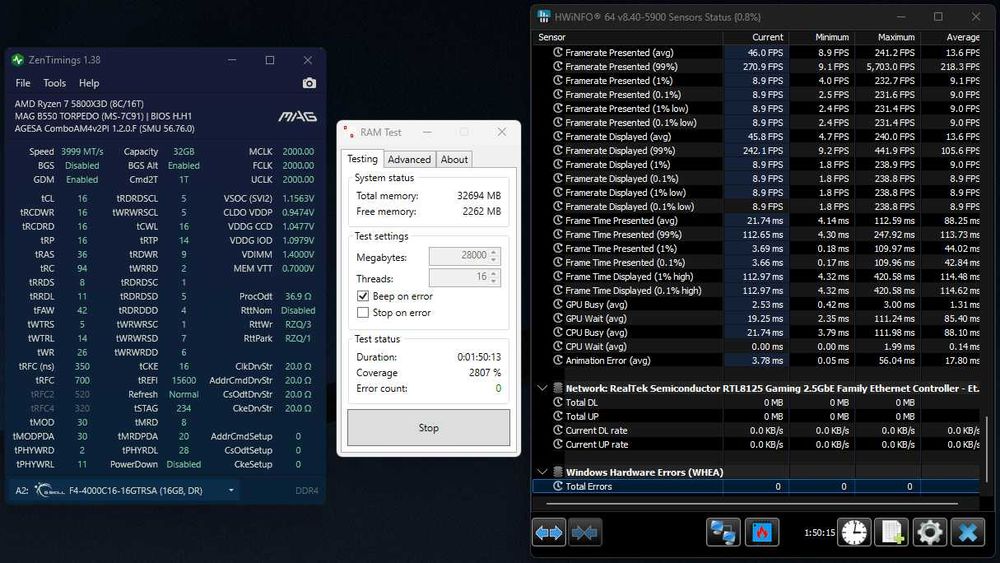Viewport: 1000px width, 563px height.
Task: Click HWiNFO collapse columns arrows icon
Action: pos(584,532)
